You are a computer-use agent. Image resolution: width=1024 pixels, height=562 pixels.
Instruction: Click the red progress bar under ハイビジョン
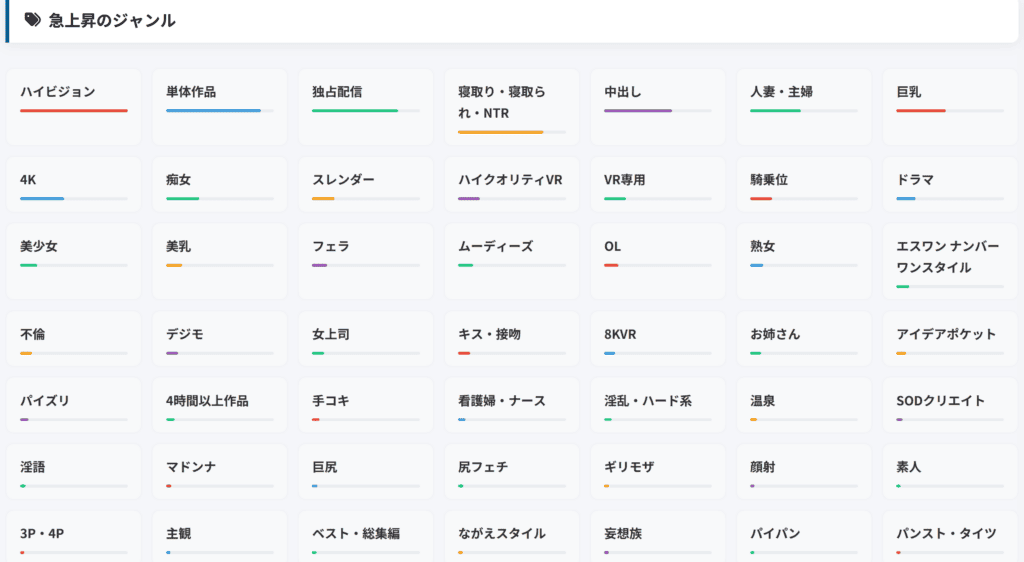[x=73, y=110]
